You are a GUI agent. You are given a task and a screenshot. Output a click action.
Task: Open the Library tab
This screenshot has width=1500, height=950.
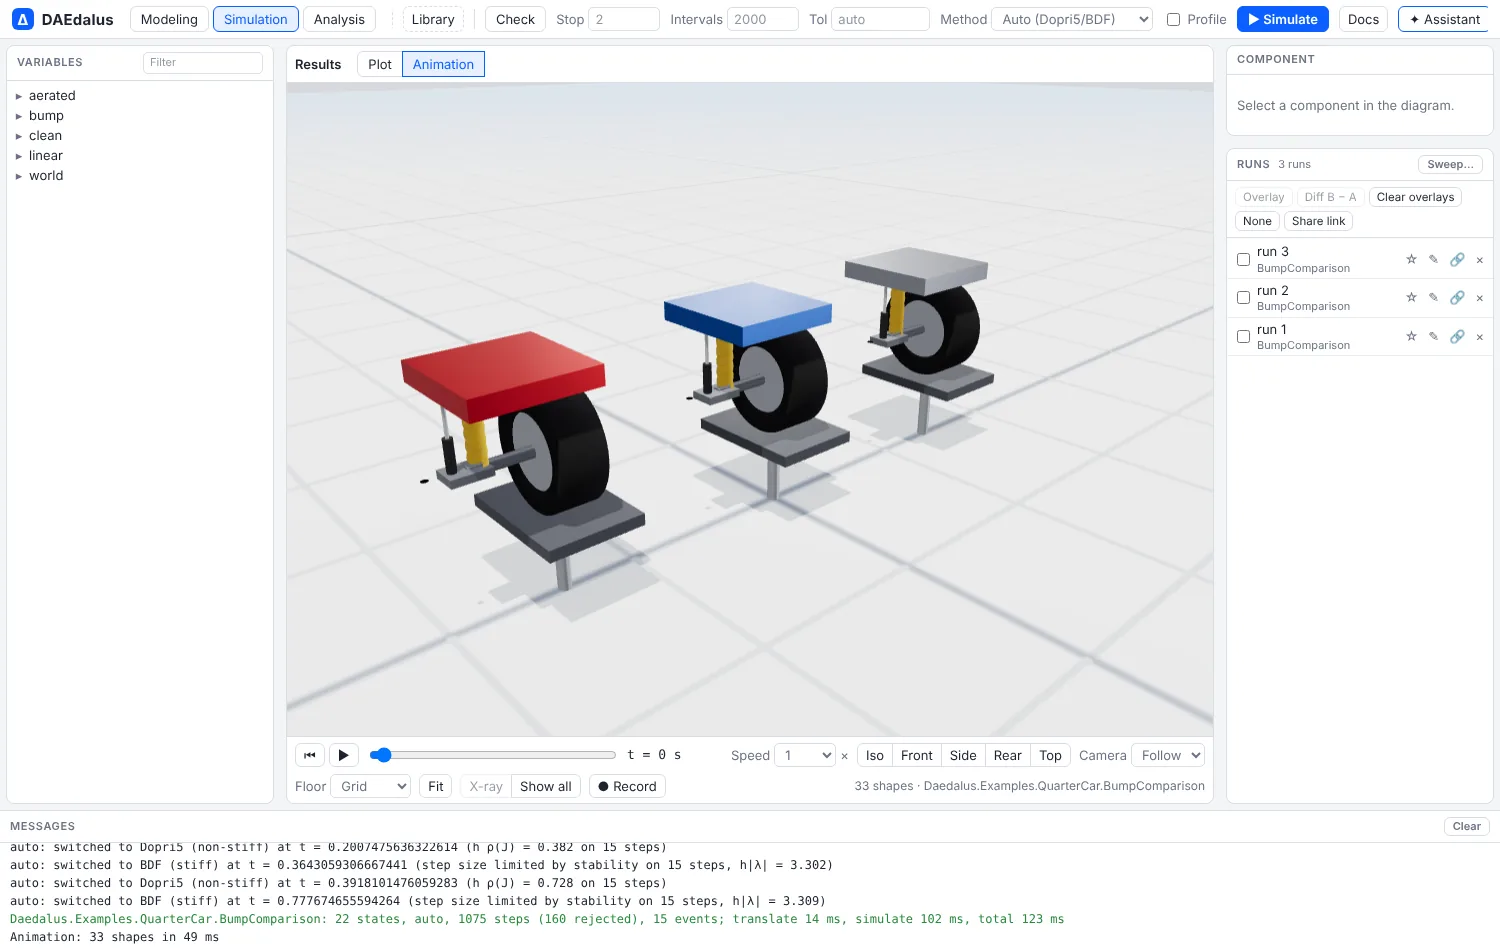tap(433, 19)
